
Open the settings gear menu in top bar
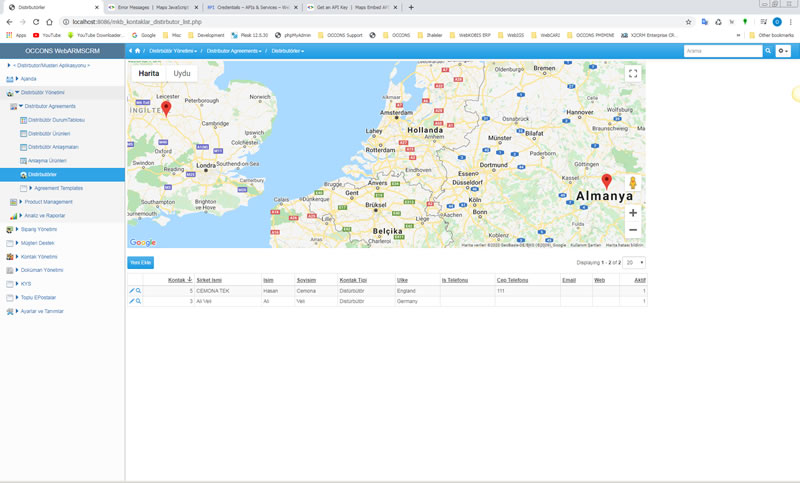pyautogui.click(x=783, y=50)
